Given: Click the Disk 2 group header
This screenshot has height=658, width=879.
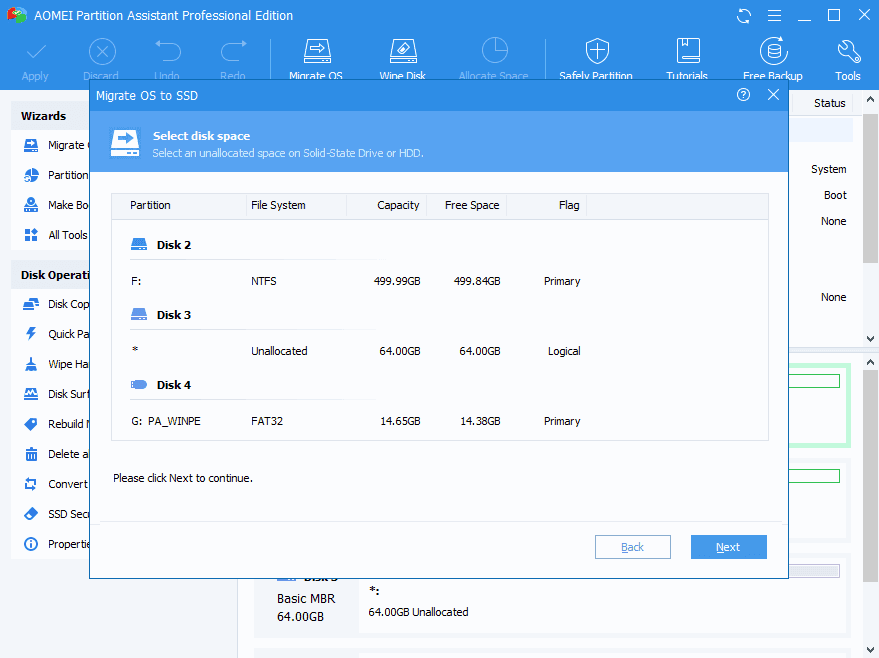Looking at the screenshot, I should 161,245.
